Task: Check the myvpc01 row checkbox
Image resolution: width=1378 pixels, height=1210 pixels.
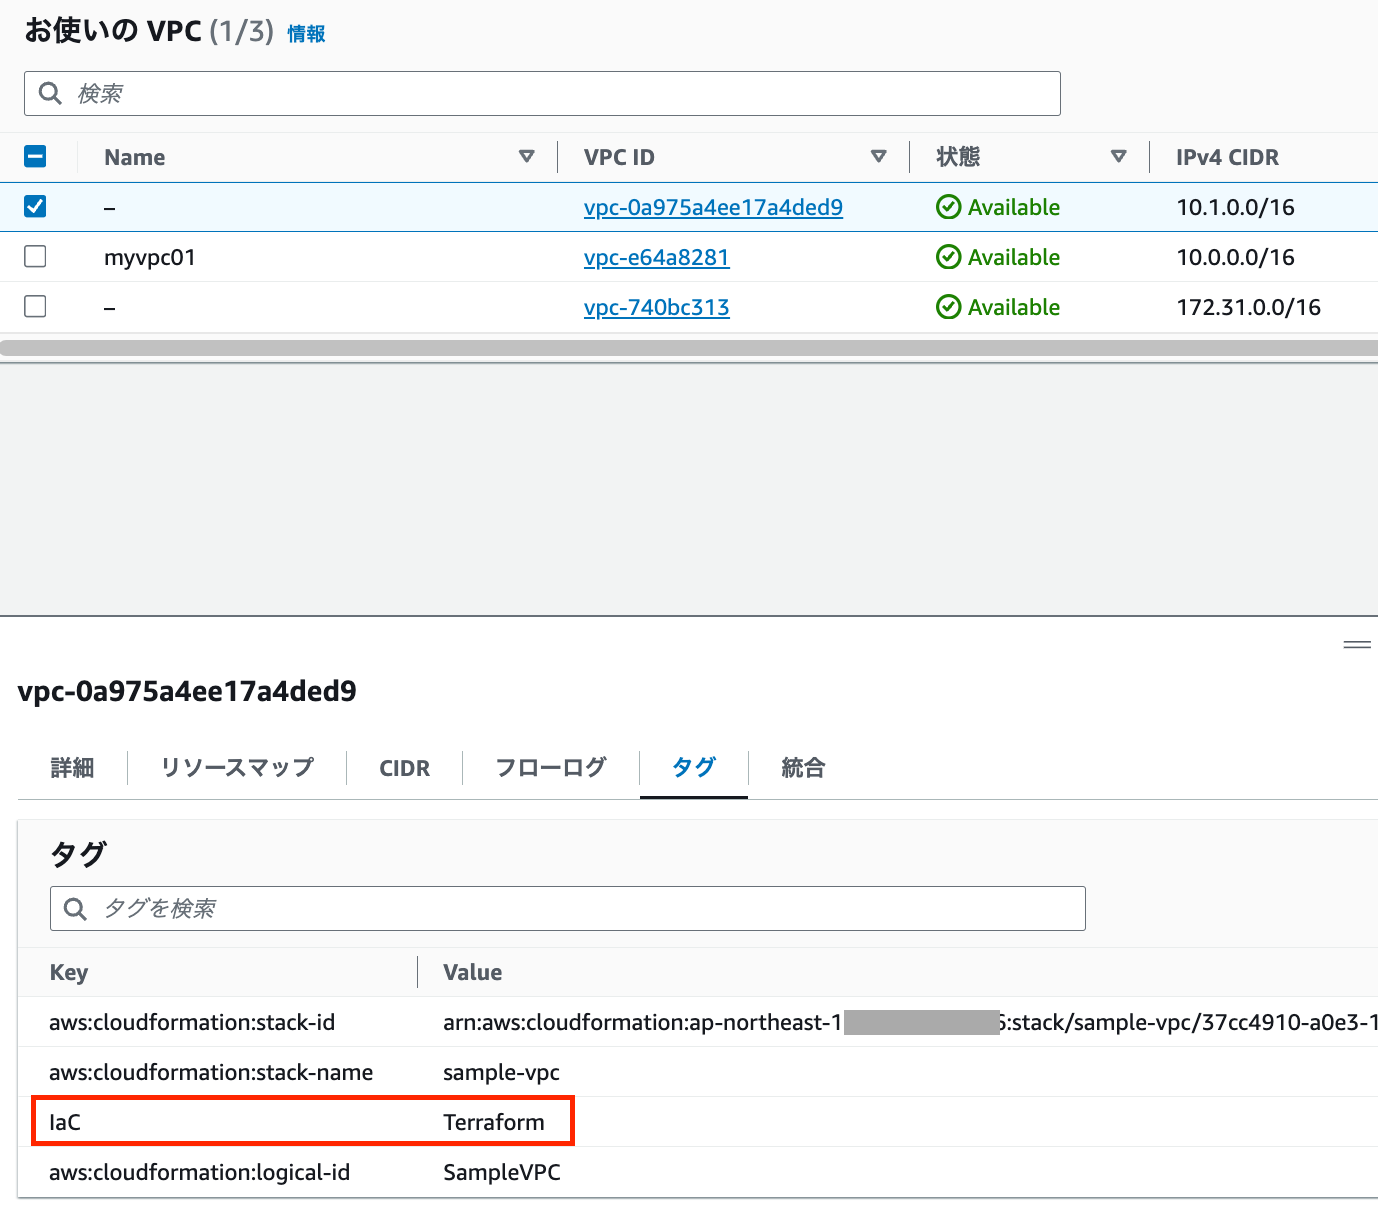Action: coord(35,256)
